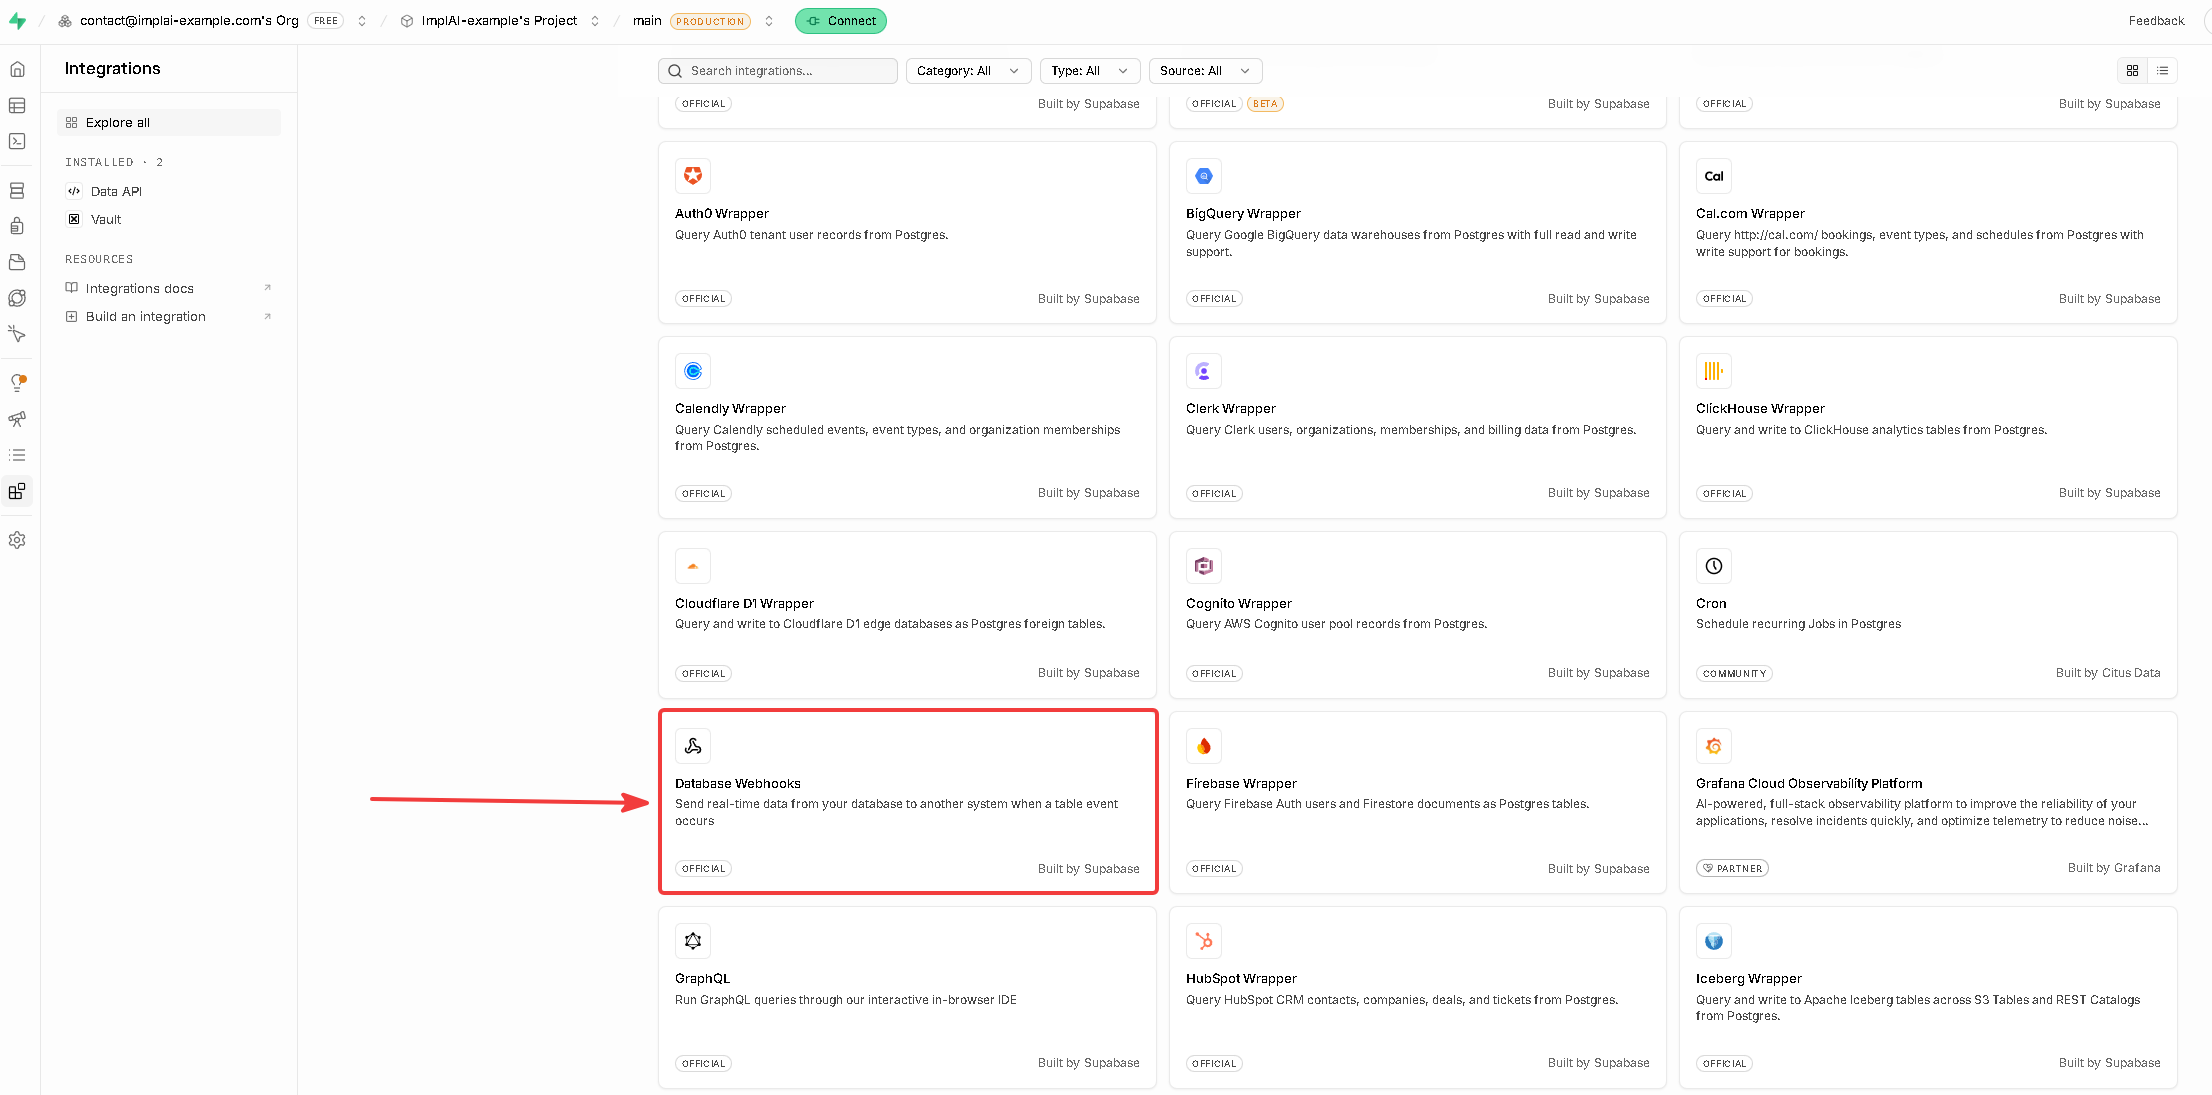Open the Logs list icon
Image resolution: width=2212 pixels, height=1095 pixels.
point(17,455)
